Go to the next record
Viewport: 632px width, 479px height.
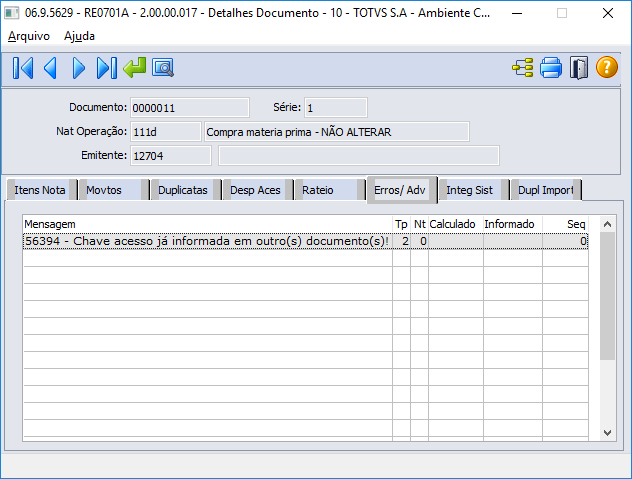79,68
